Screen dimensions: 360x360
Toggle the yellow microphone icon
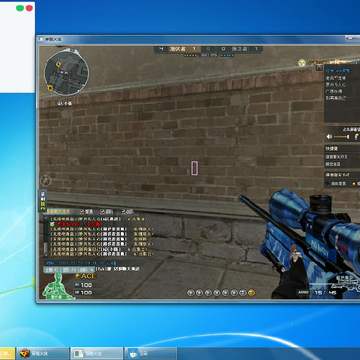(356, 136)
